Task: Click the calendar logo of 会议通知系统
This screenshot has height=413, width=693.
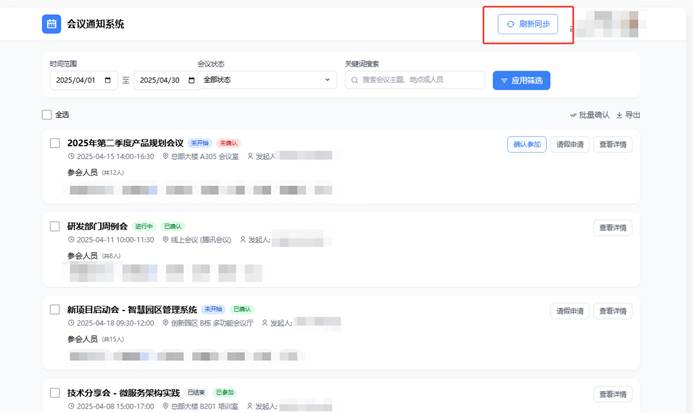Action: [51, 24]
